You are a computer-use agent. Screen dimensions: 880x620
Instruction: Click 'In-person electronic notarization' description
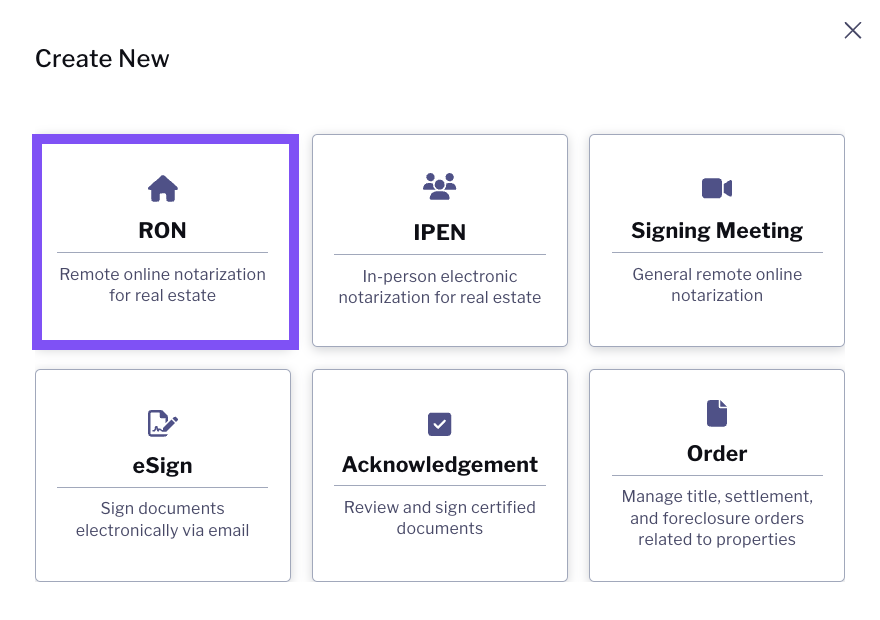[x=439, y=287]
